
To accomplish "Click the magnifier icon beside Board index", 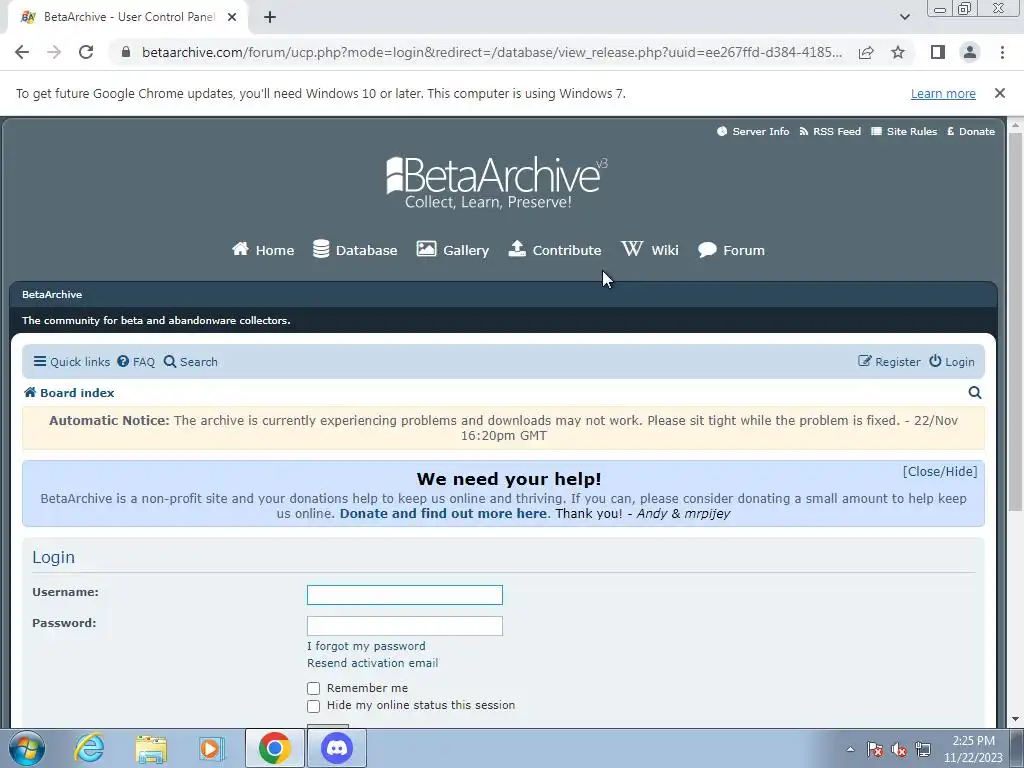I will point(974,392).
